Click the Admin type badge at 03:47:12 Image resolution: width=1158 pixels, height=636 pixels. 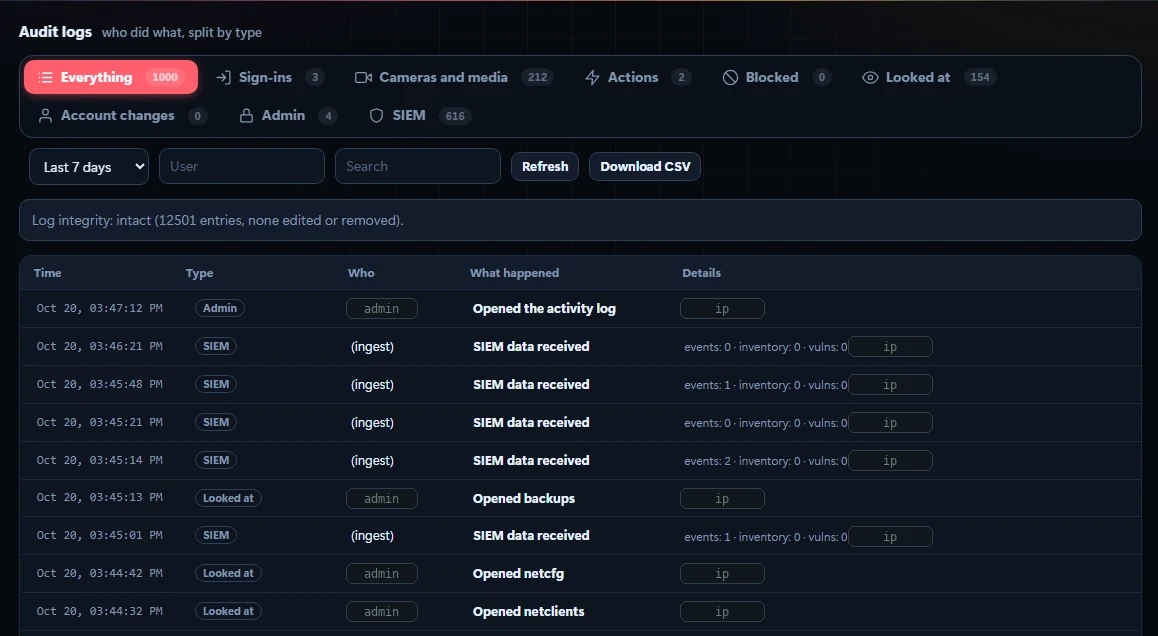220,308
